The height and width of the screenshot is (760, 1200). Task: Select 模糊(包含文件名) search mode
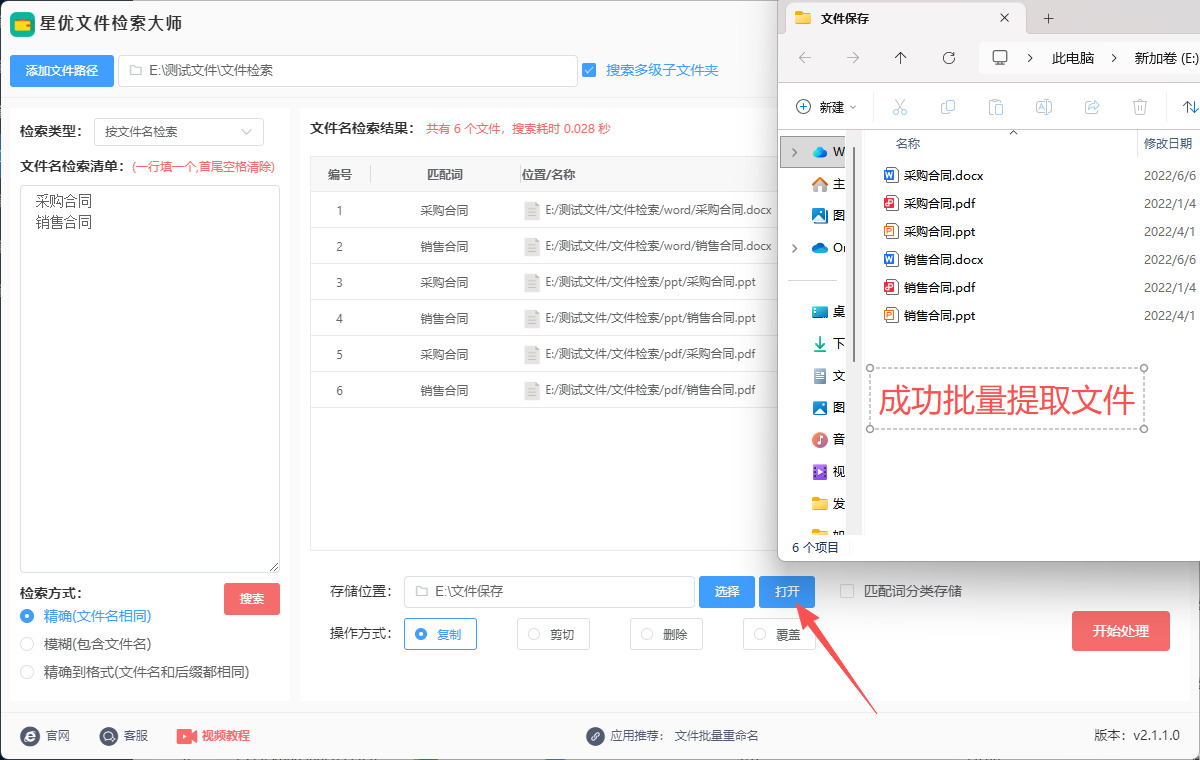(x=27, y=644)
